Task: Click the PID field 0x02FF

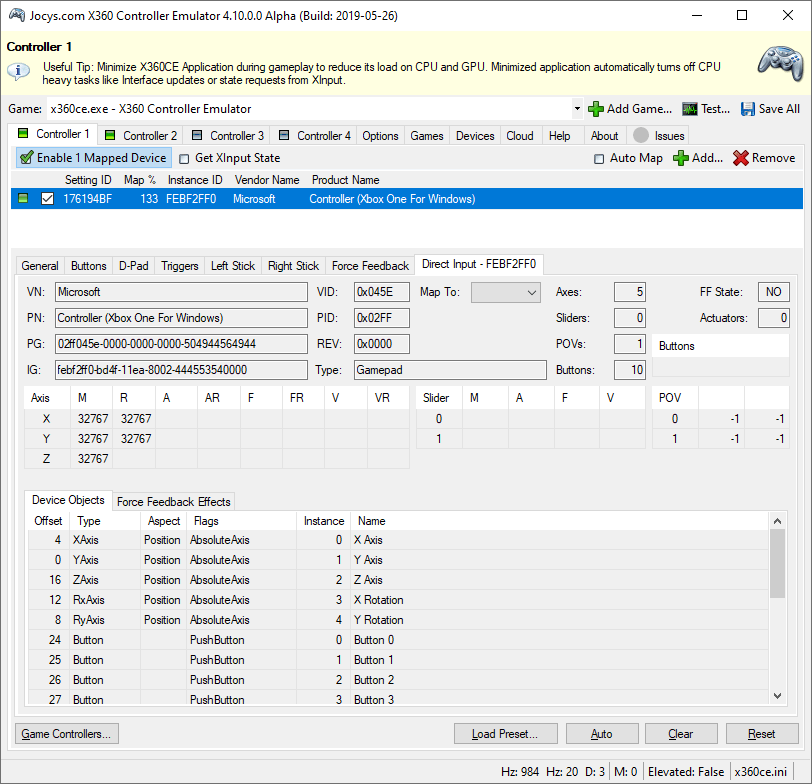Action: tap(382, 318)
